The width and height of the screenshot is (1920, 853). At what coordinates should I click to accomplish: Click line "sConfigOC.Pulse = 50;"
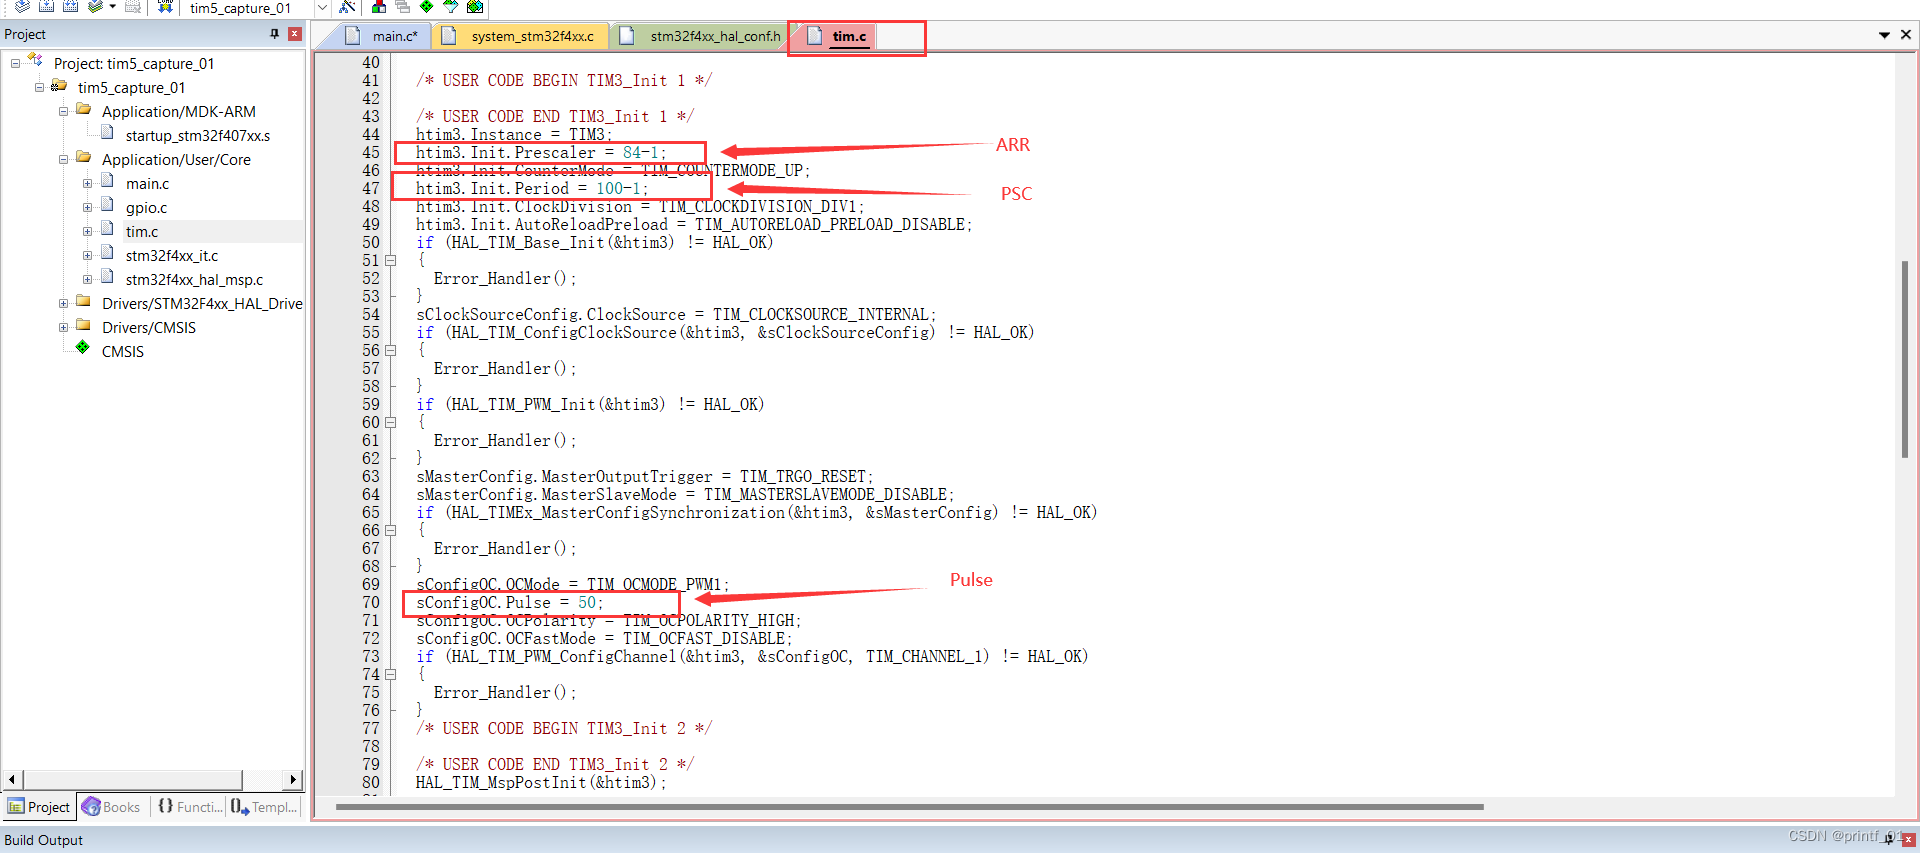pos(509,602)
